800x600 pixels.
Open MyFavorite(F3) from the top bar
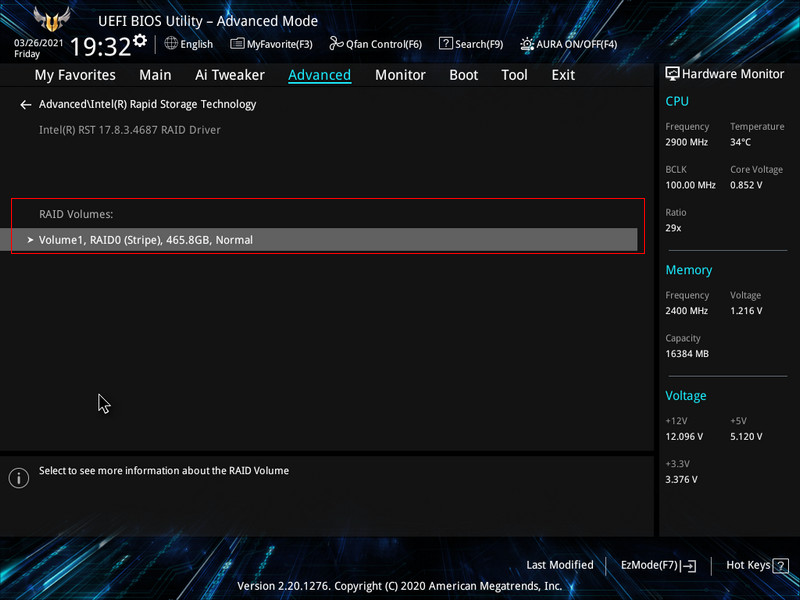tap(271, 44)
